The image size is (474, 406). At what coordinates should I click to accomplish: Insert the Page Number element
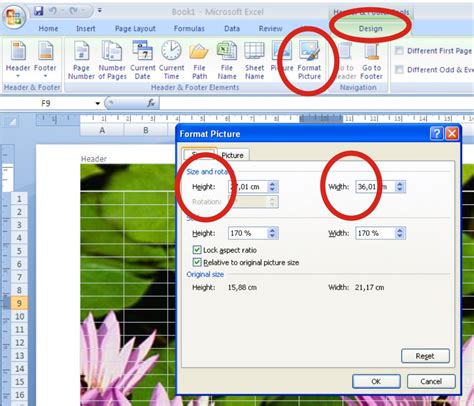(81, 60)
